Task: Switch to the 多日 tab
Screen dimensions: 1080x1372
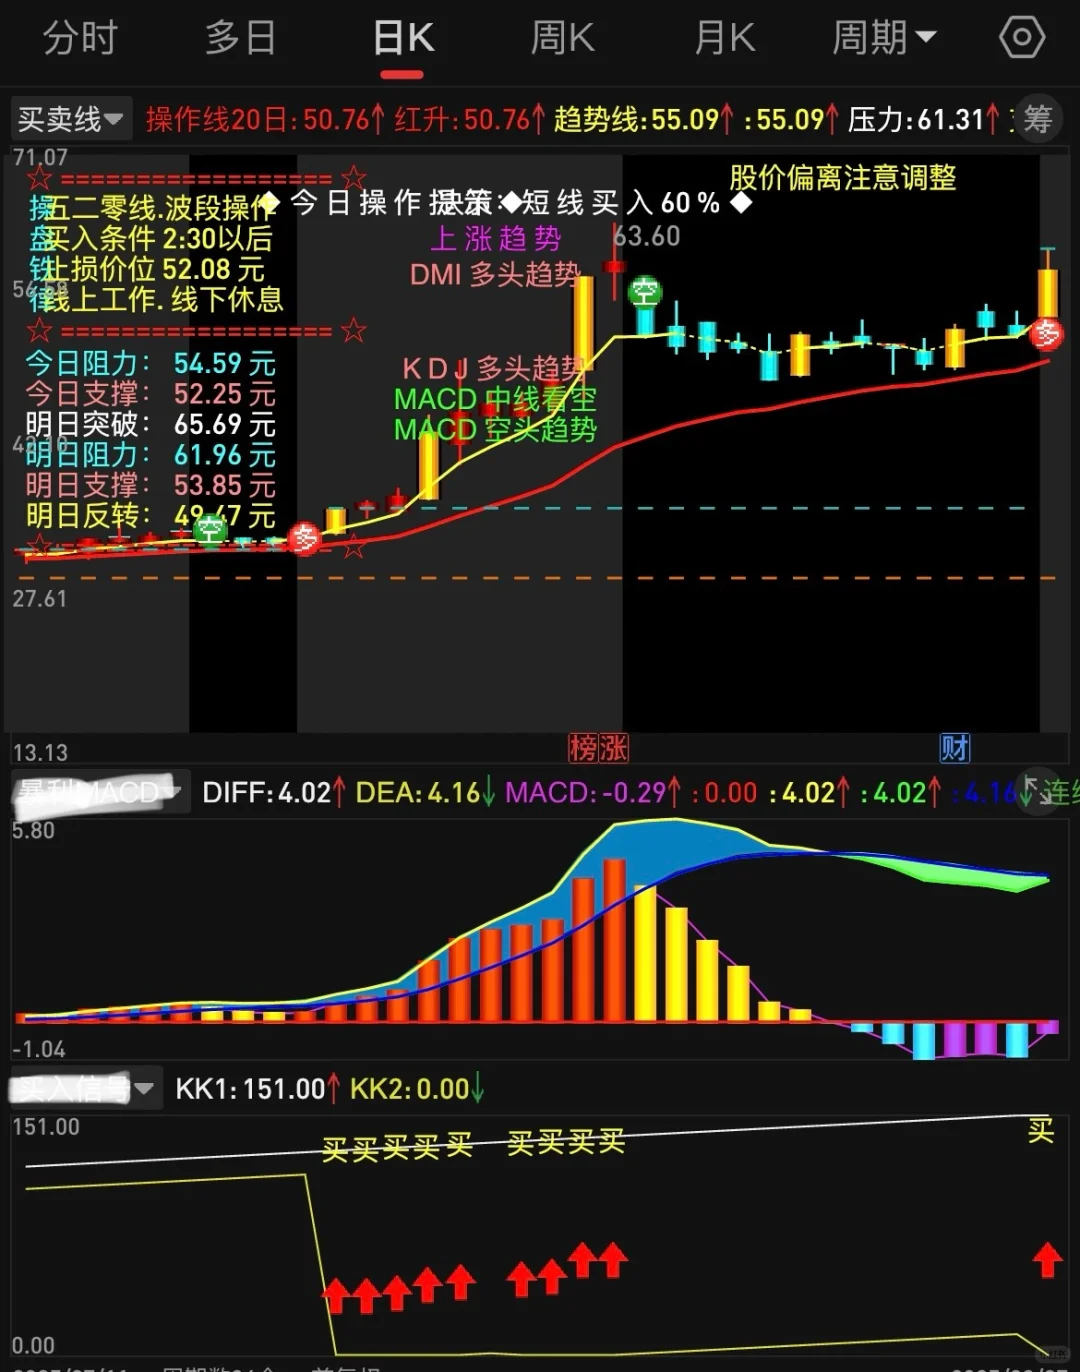Action: pyautogui.click(x=240, y=38)
